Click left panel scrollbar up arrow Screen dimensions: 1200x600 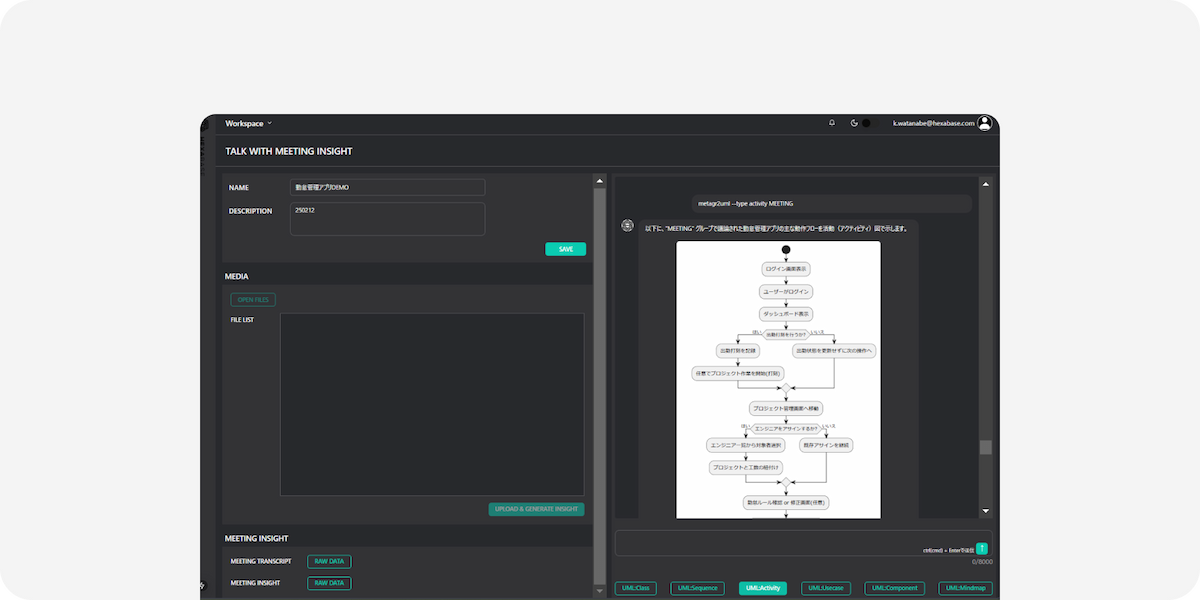(x=600, y=182)
